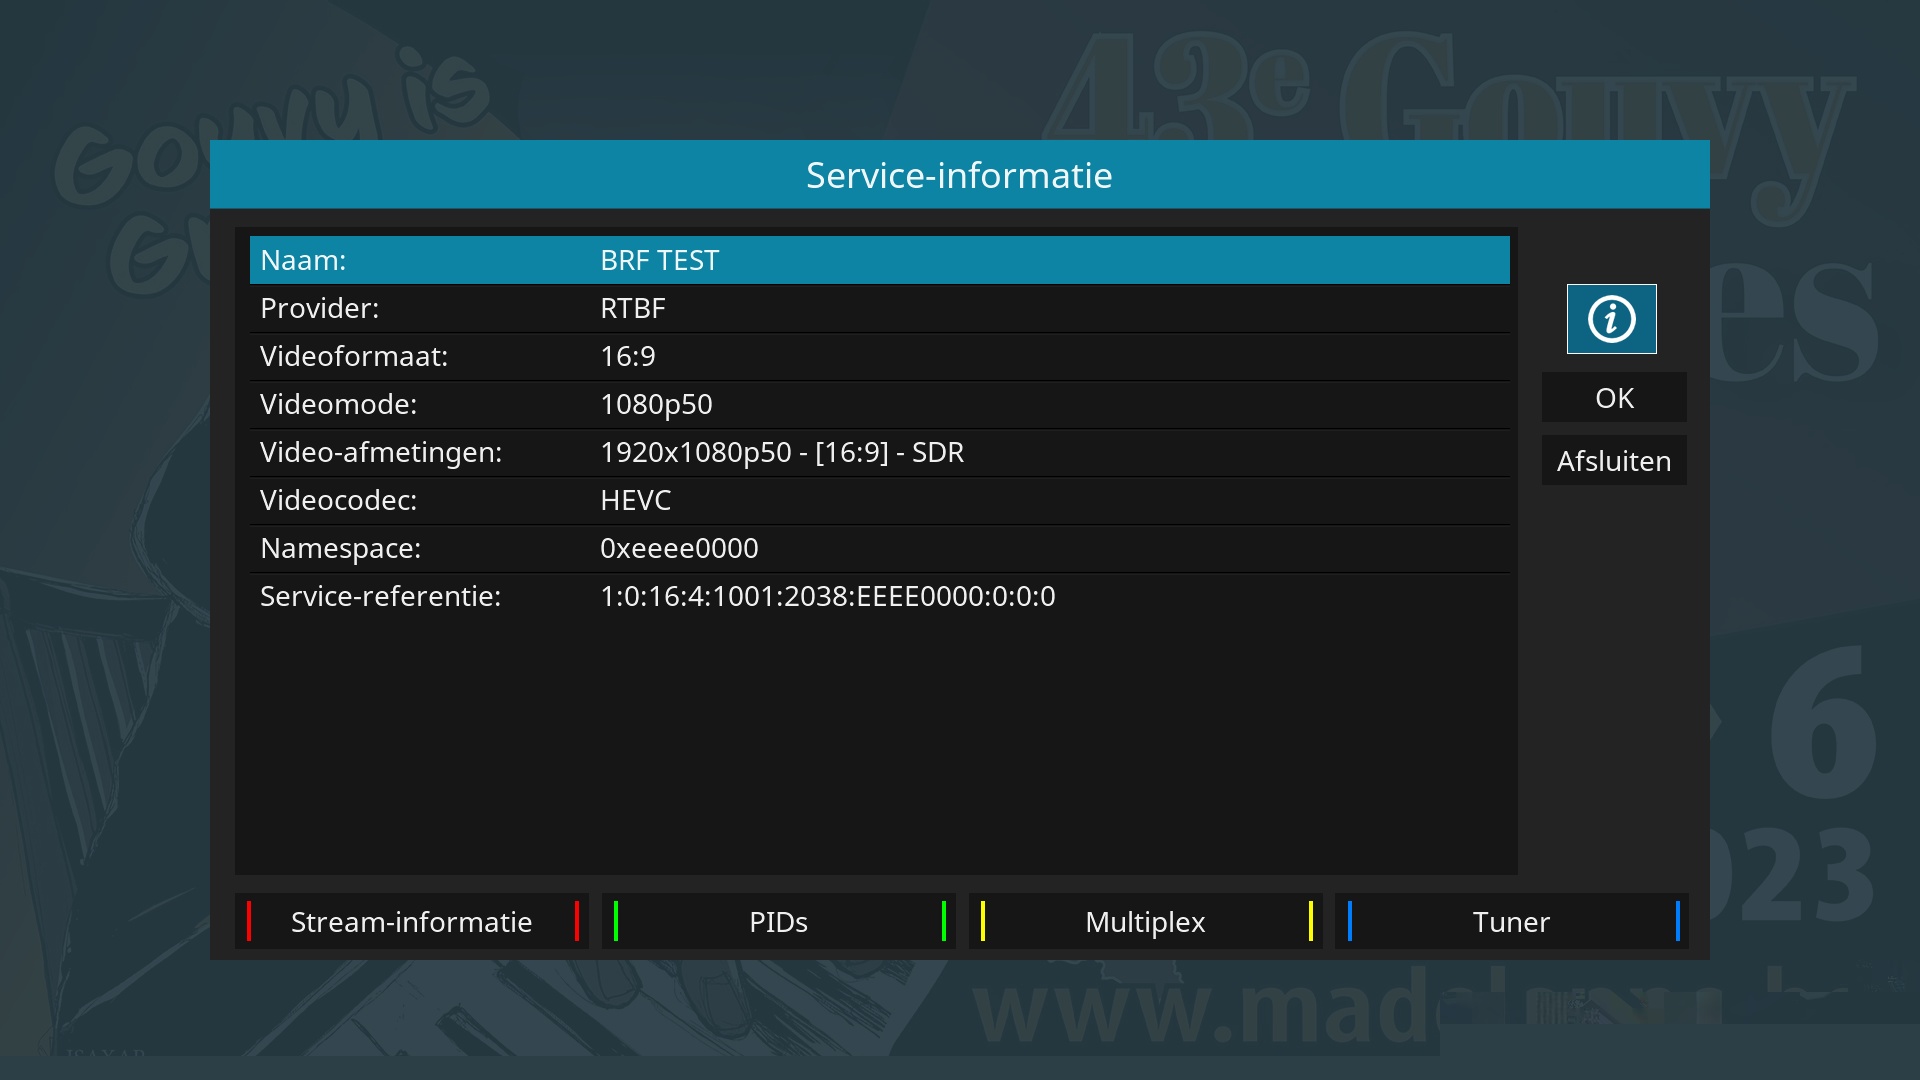Click the info icon beside the list
1920x1080 pixels.
(1611, 319)
